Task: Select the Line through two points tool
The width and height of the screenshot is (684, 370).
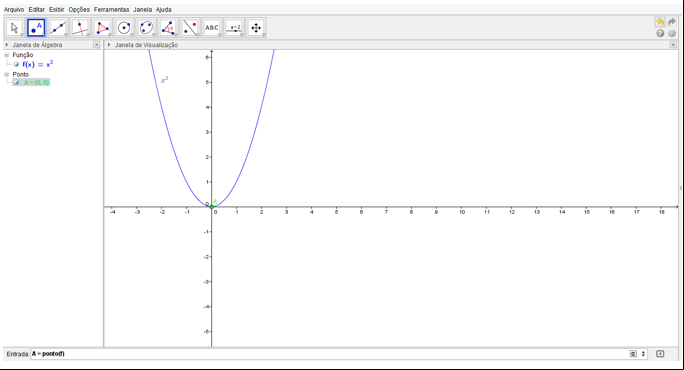Action: point(58,28)
